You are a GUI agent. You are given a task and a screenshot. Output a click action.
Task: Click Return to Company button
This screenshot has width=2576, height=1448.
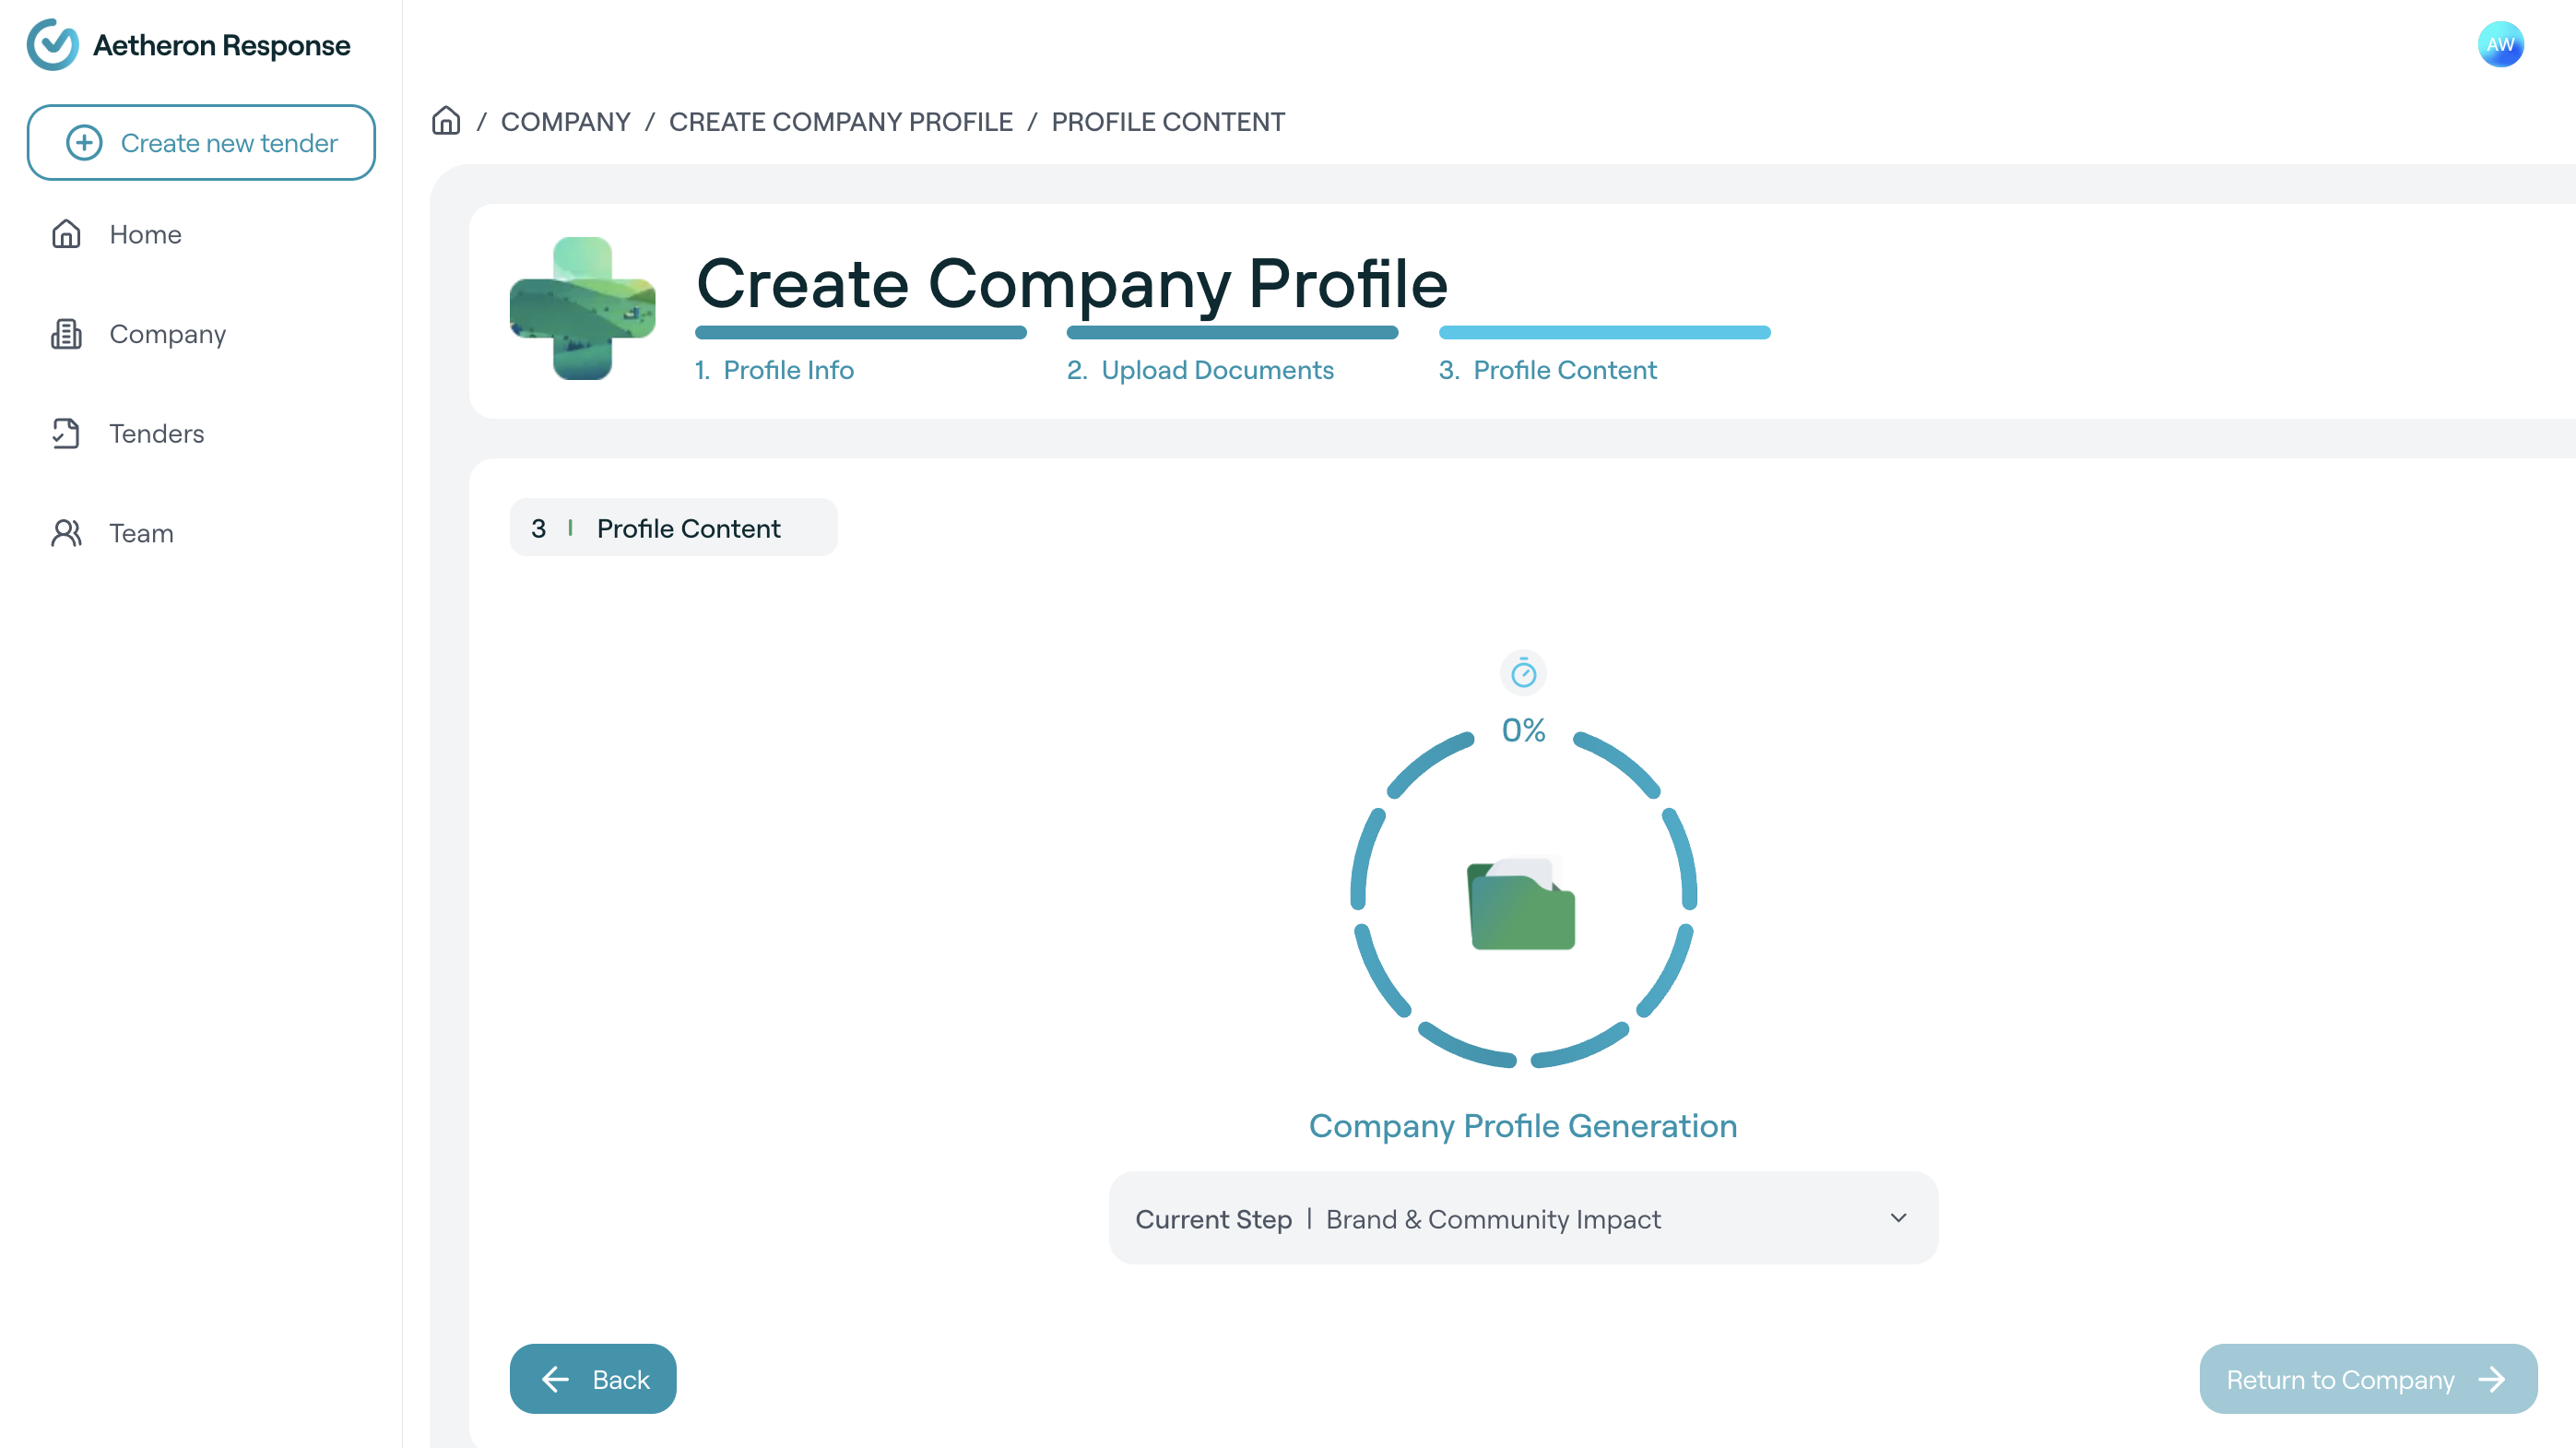point(2367,1379)
